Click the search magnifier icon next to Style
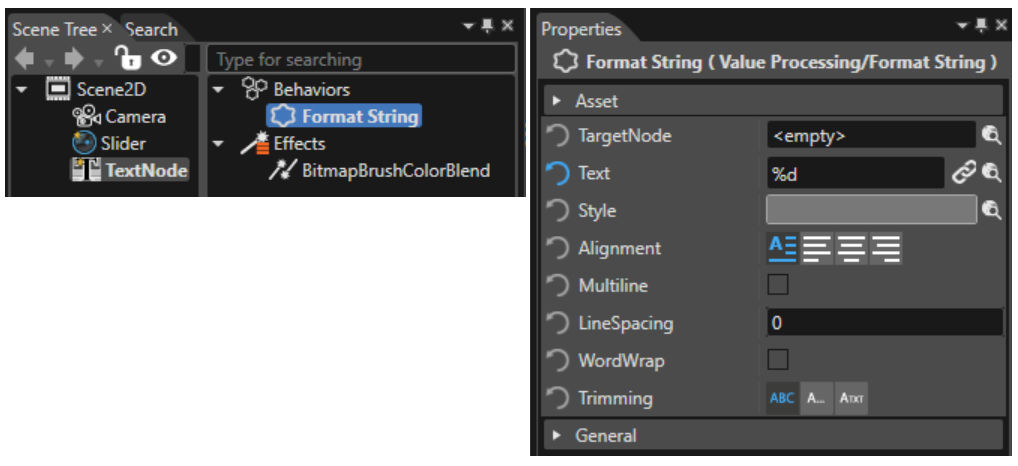Viewport: 1018px width, 466px height. [991, 210]
